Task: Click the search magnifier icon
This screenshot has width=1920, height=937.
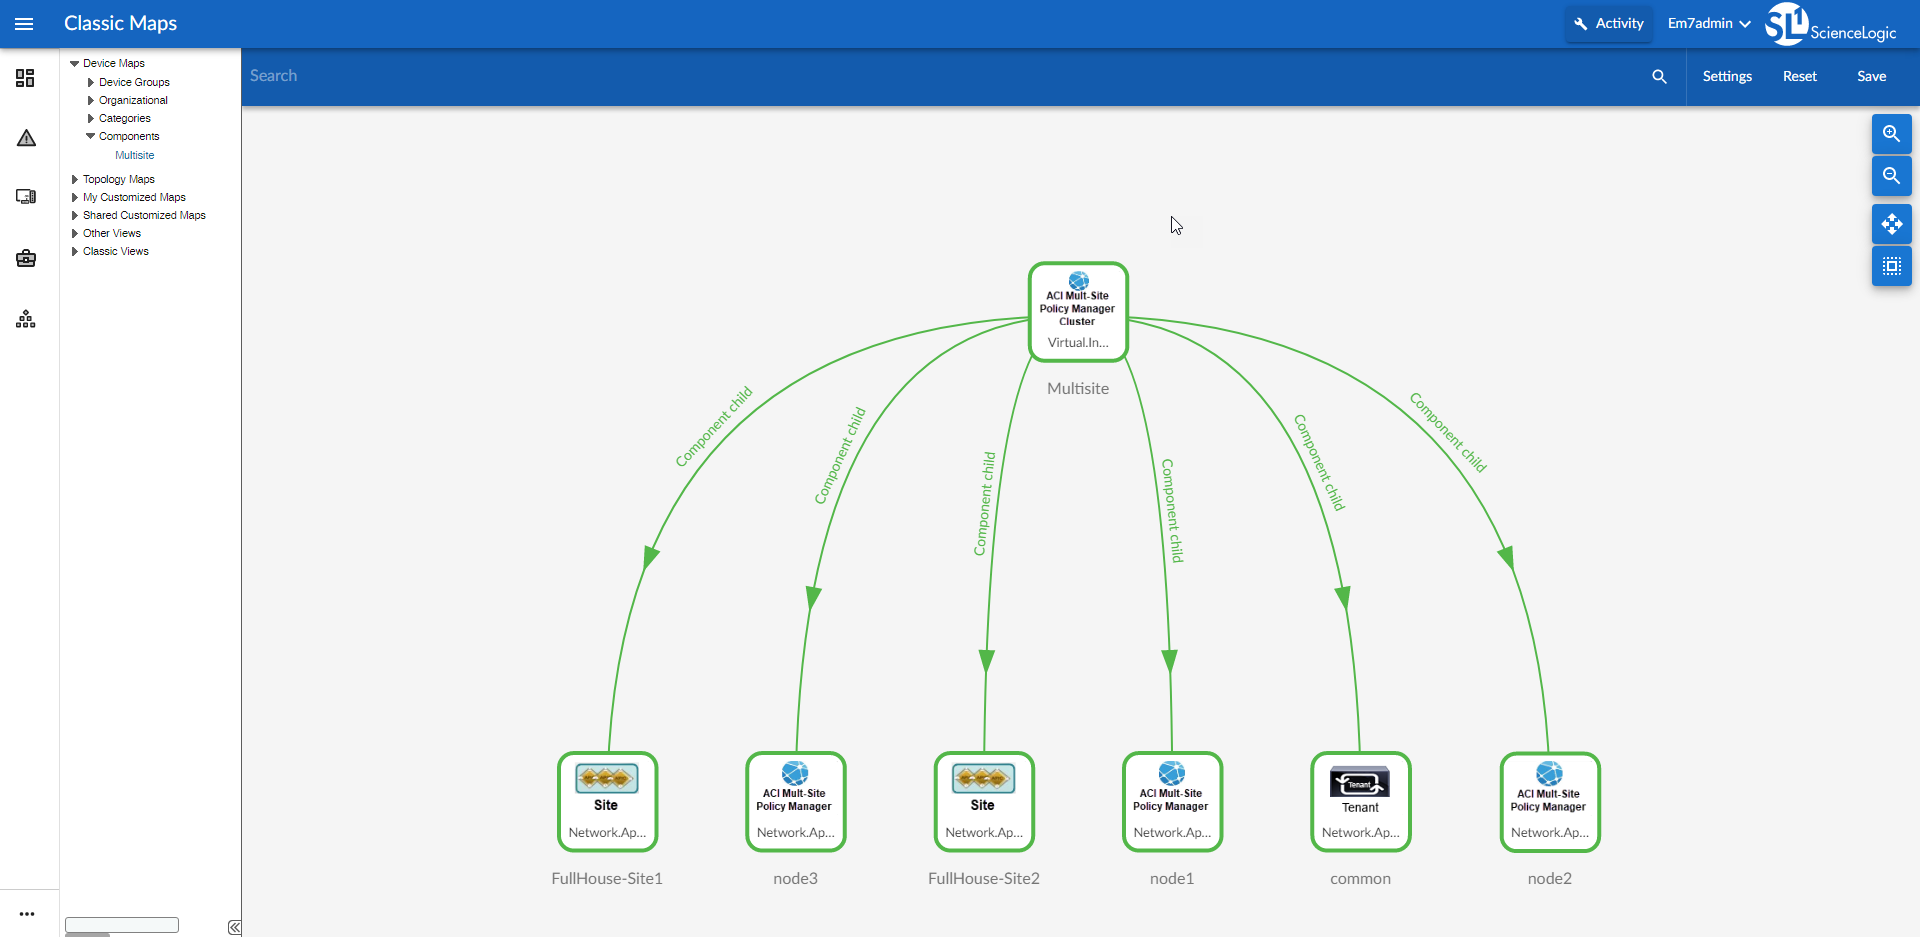Action: 1659,76
